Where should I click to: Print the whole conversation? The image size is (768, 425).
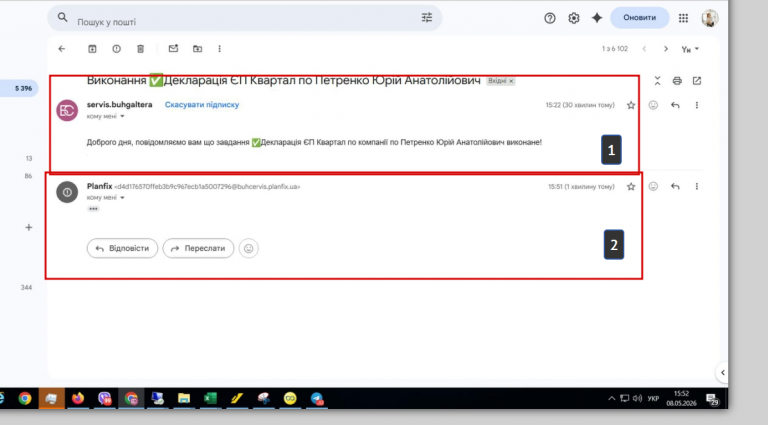pyautogui.click(x=677, y=81)
